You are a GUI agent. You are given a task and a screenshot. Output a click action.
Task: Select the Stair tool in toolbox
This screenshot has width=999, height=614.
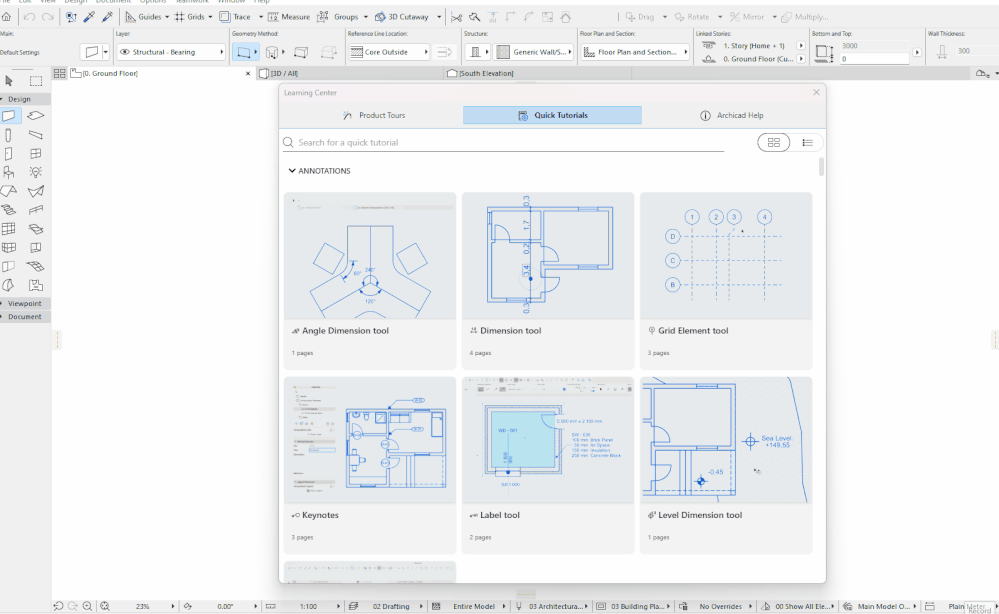(x=8, y=210)
